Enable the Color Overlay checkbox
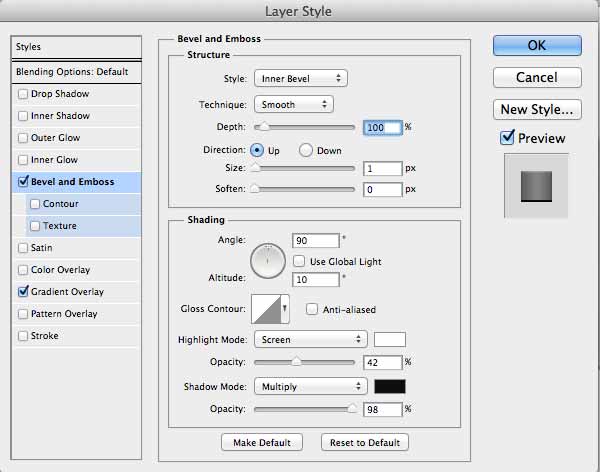The image size is (600, 472). 23,270
